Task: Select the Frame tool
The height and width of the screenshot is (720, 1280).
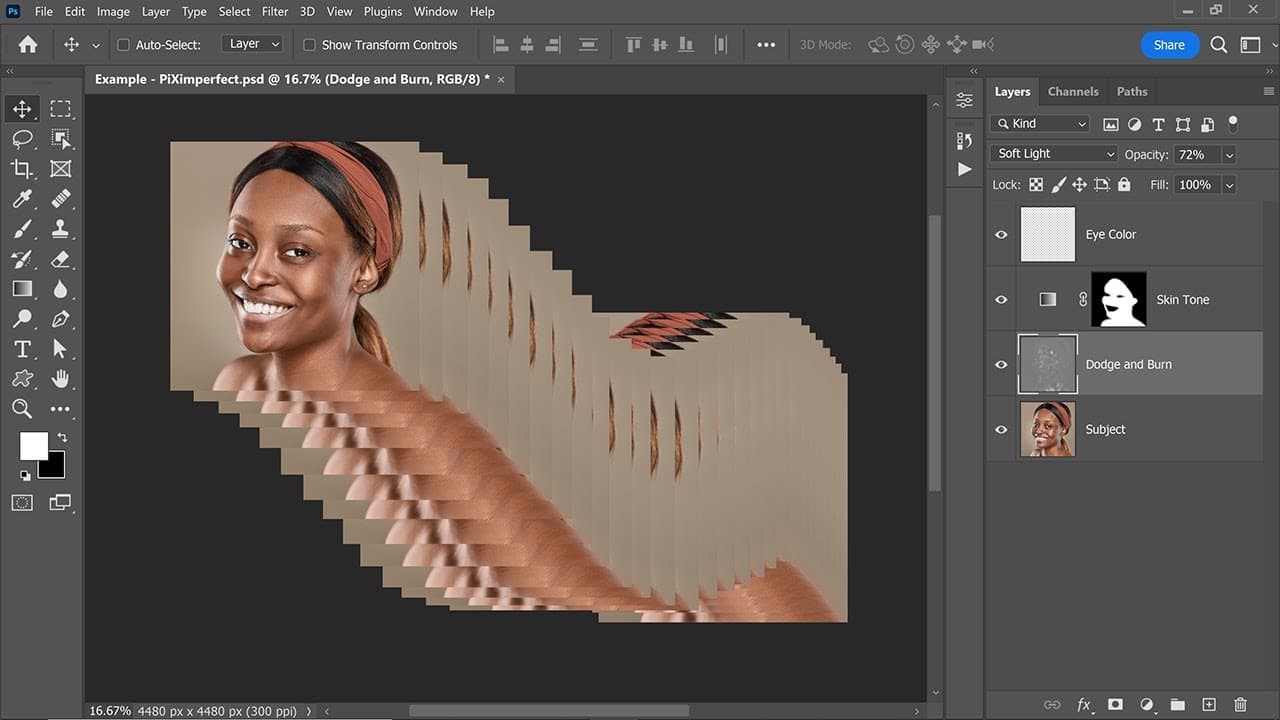Action: click(x=61, y=169)
